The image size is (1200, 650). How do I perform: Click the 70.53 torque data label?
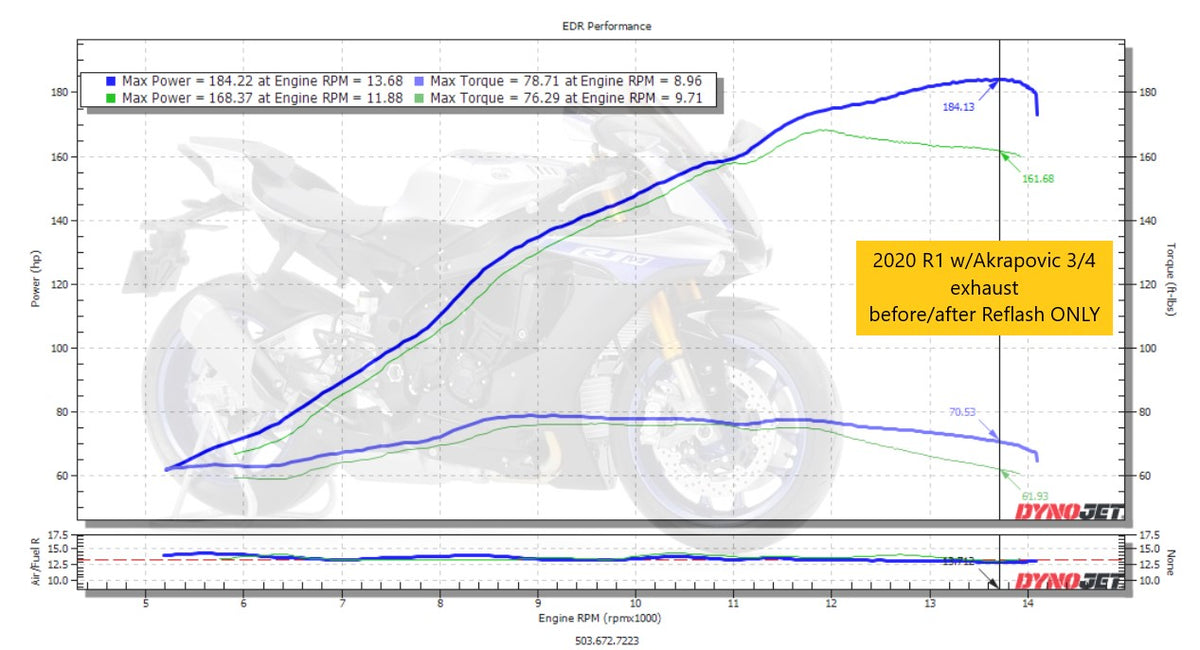click(964, 411)
